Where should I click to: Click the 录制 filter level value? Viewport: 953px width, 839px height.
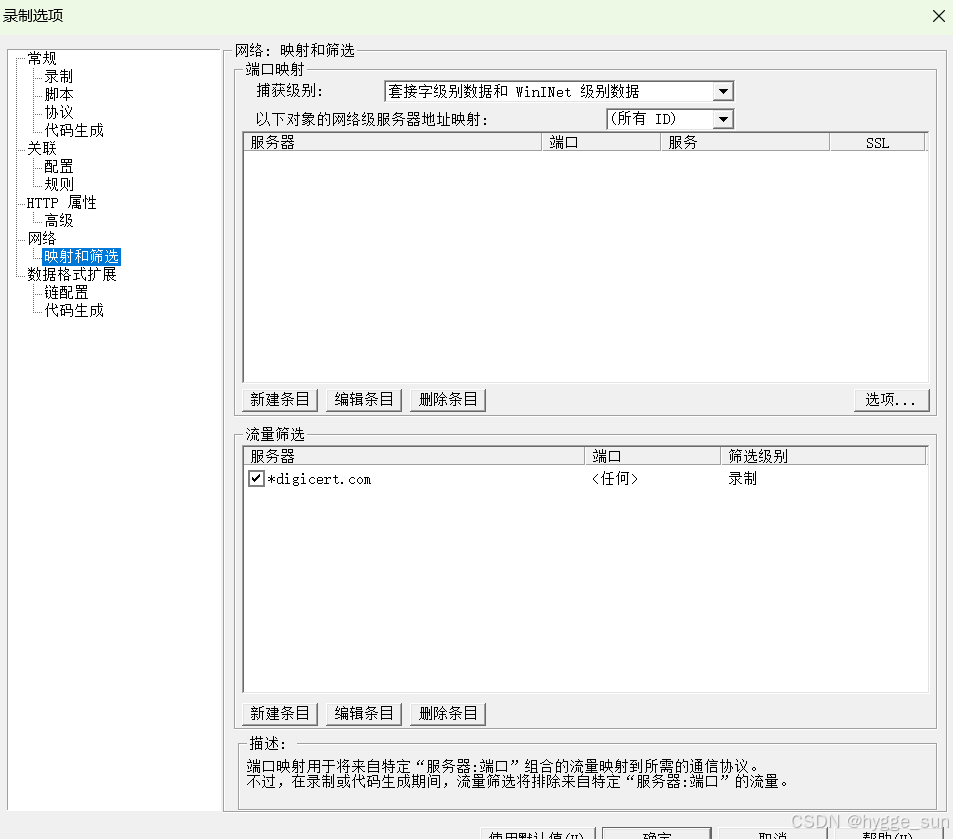(x=743, y=479)
